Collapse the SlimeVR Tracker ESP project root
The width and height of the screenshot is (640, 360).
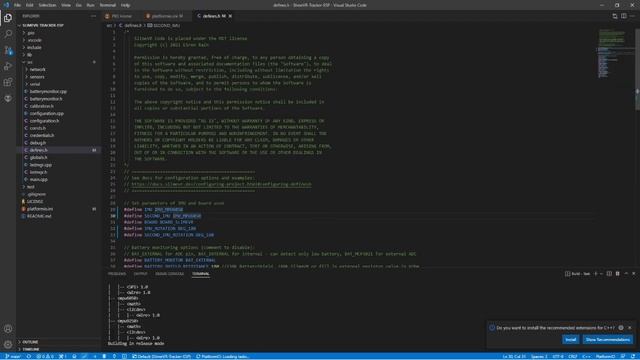[43, 25]
